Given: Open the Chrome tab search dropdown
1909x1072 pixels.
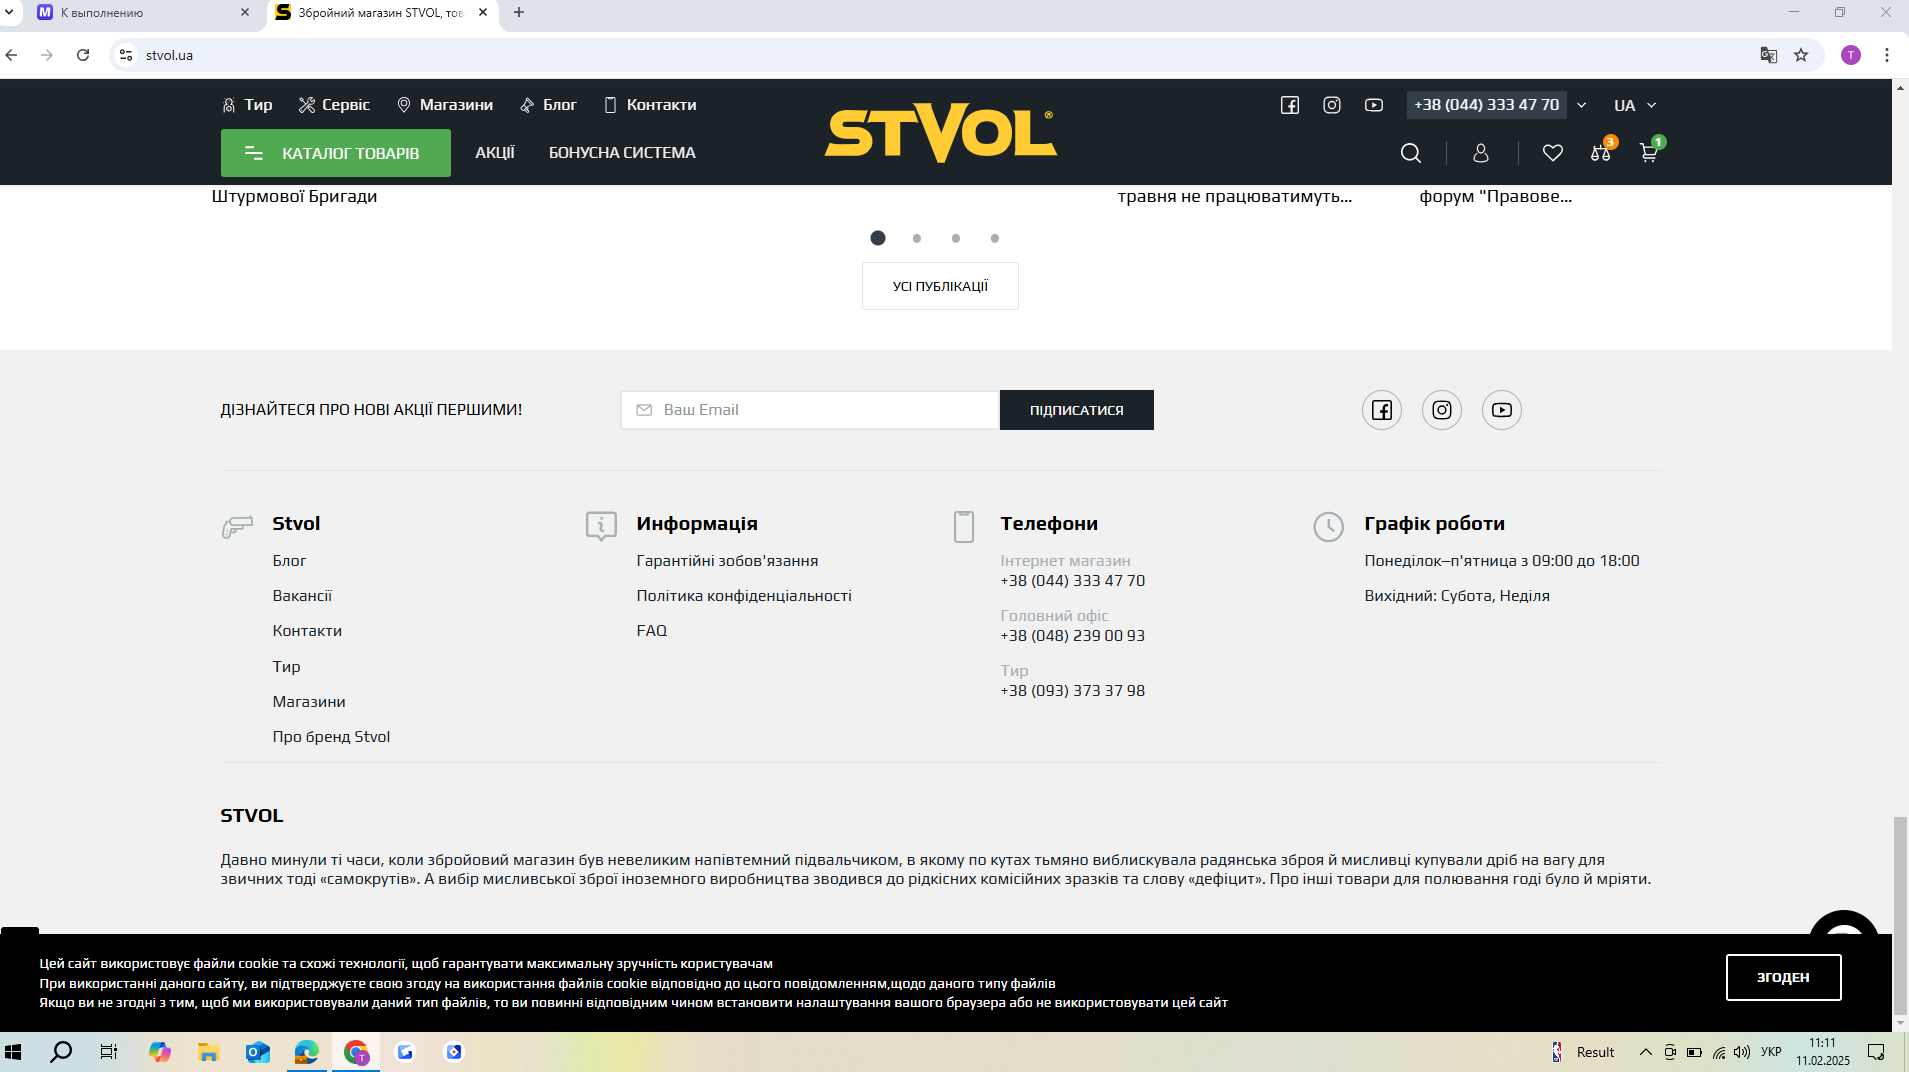Looking at the screenshot, I should (x=10, y=13).
